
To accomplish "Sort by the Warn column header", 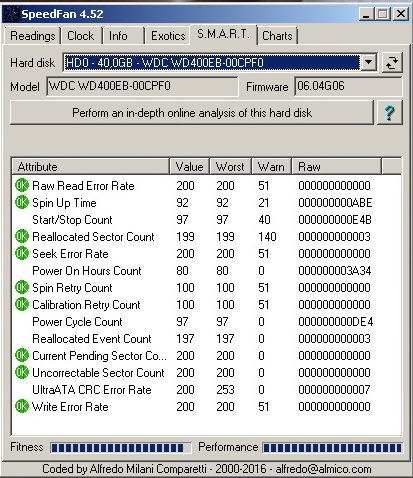I will (271, 167).
